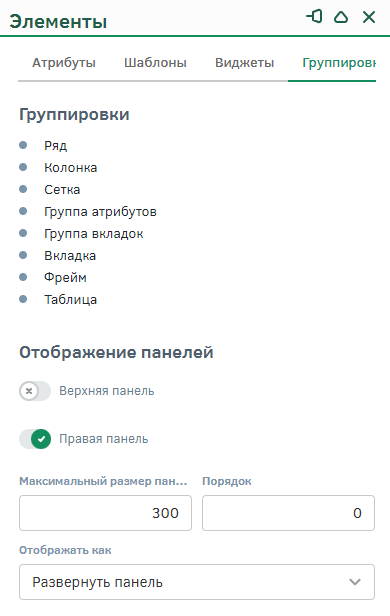This screenshot has height=616, width=390.
Task: Disable the Правая панель toggle
Action: click(35, 439)
